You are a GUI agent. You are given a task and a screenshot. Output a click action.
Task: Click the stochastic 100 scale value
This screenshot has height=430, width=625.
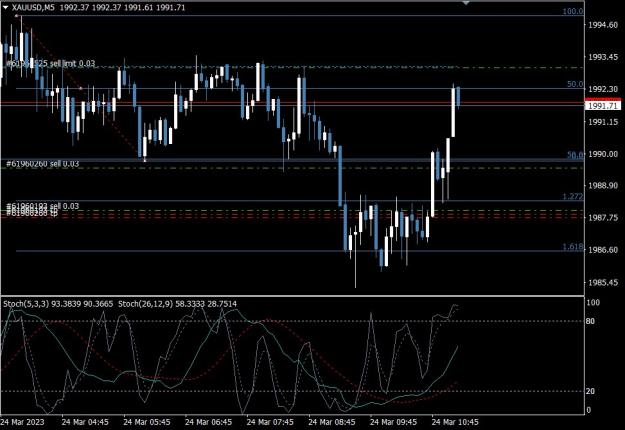[x=593, y=302]
